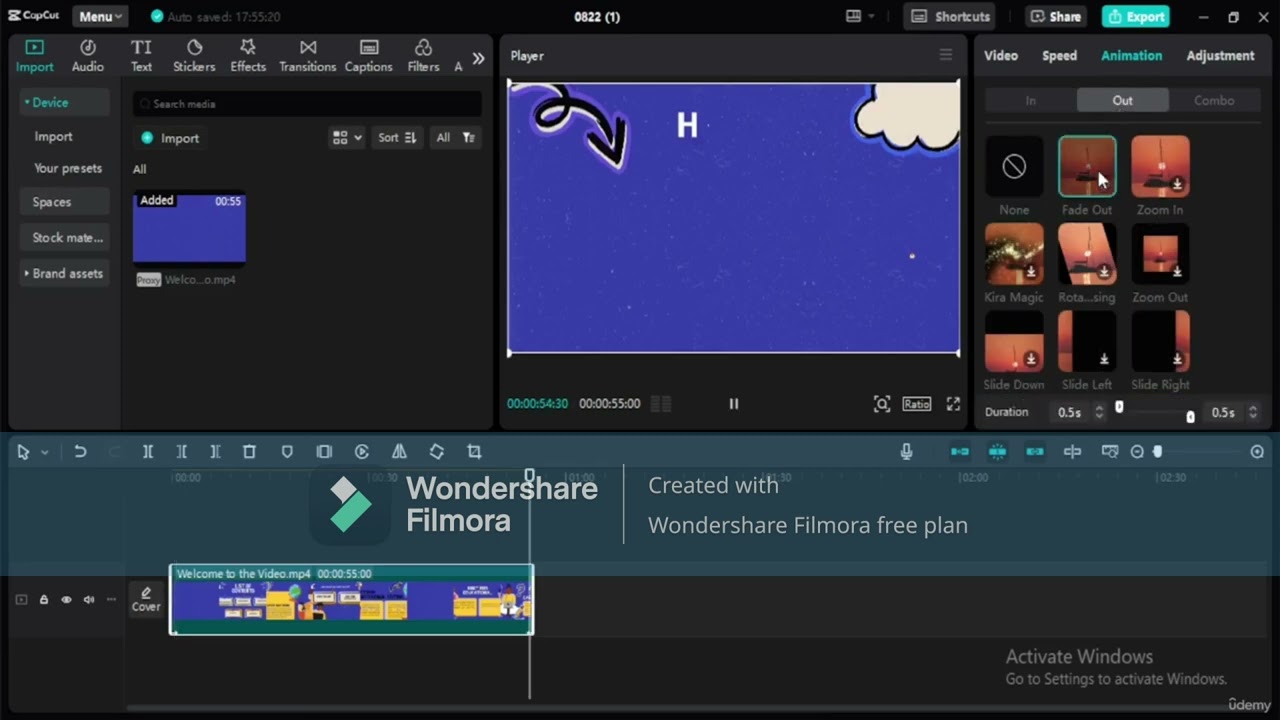Switch to the Speed tab
This screenshot has width=1280, height=720.
tap(1060, 56)
